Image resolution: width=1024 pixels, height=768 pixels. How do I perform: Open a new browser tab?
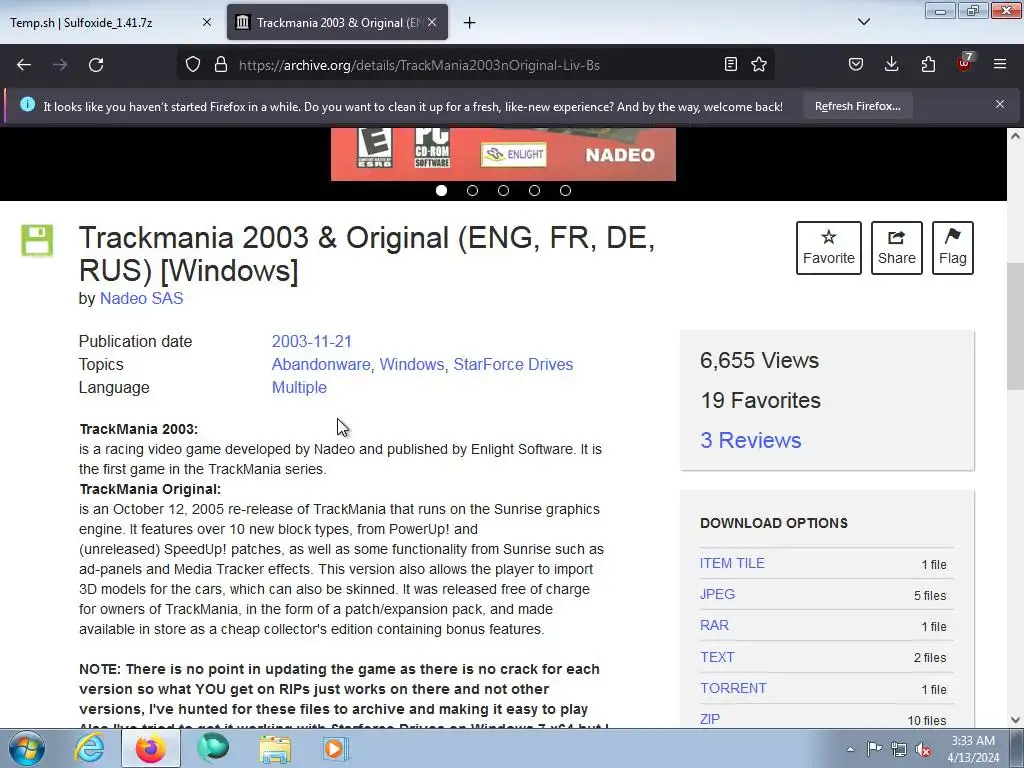(469, 23)
